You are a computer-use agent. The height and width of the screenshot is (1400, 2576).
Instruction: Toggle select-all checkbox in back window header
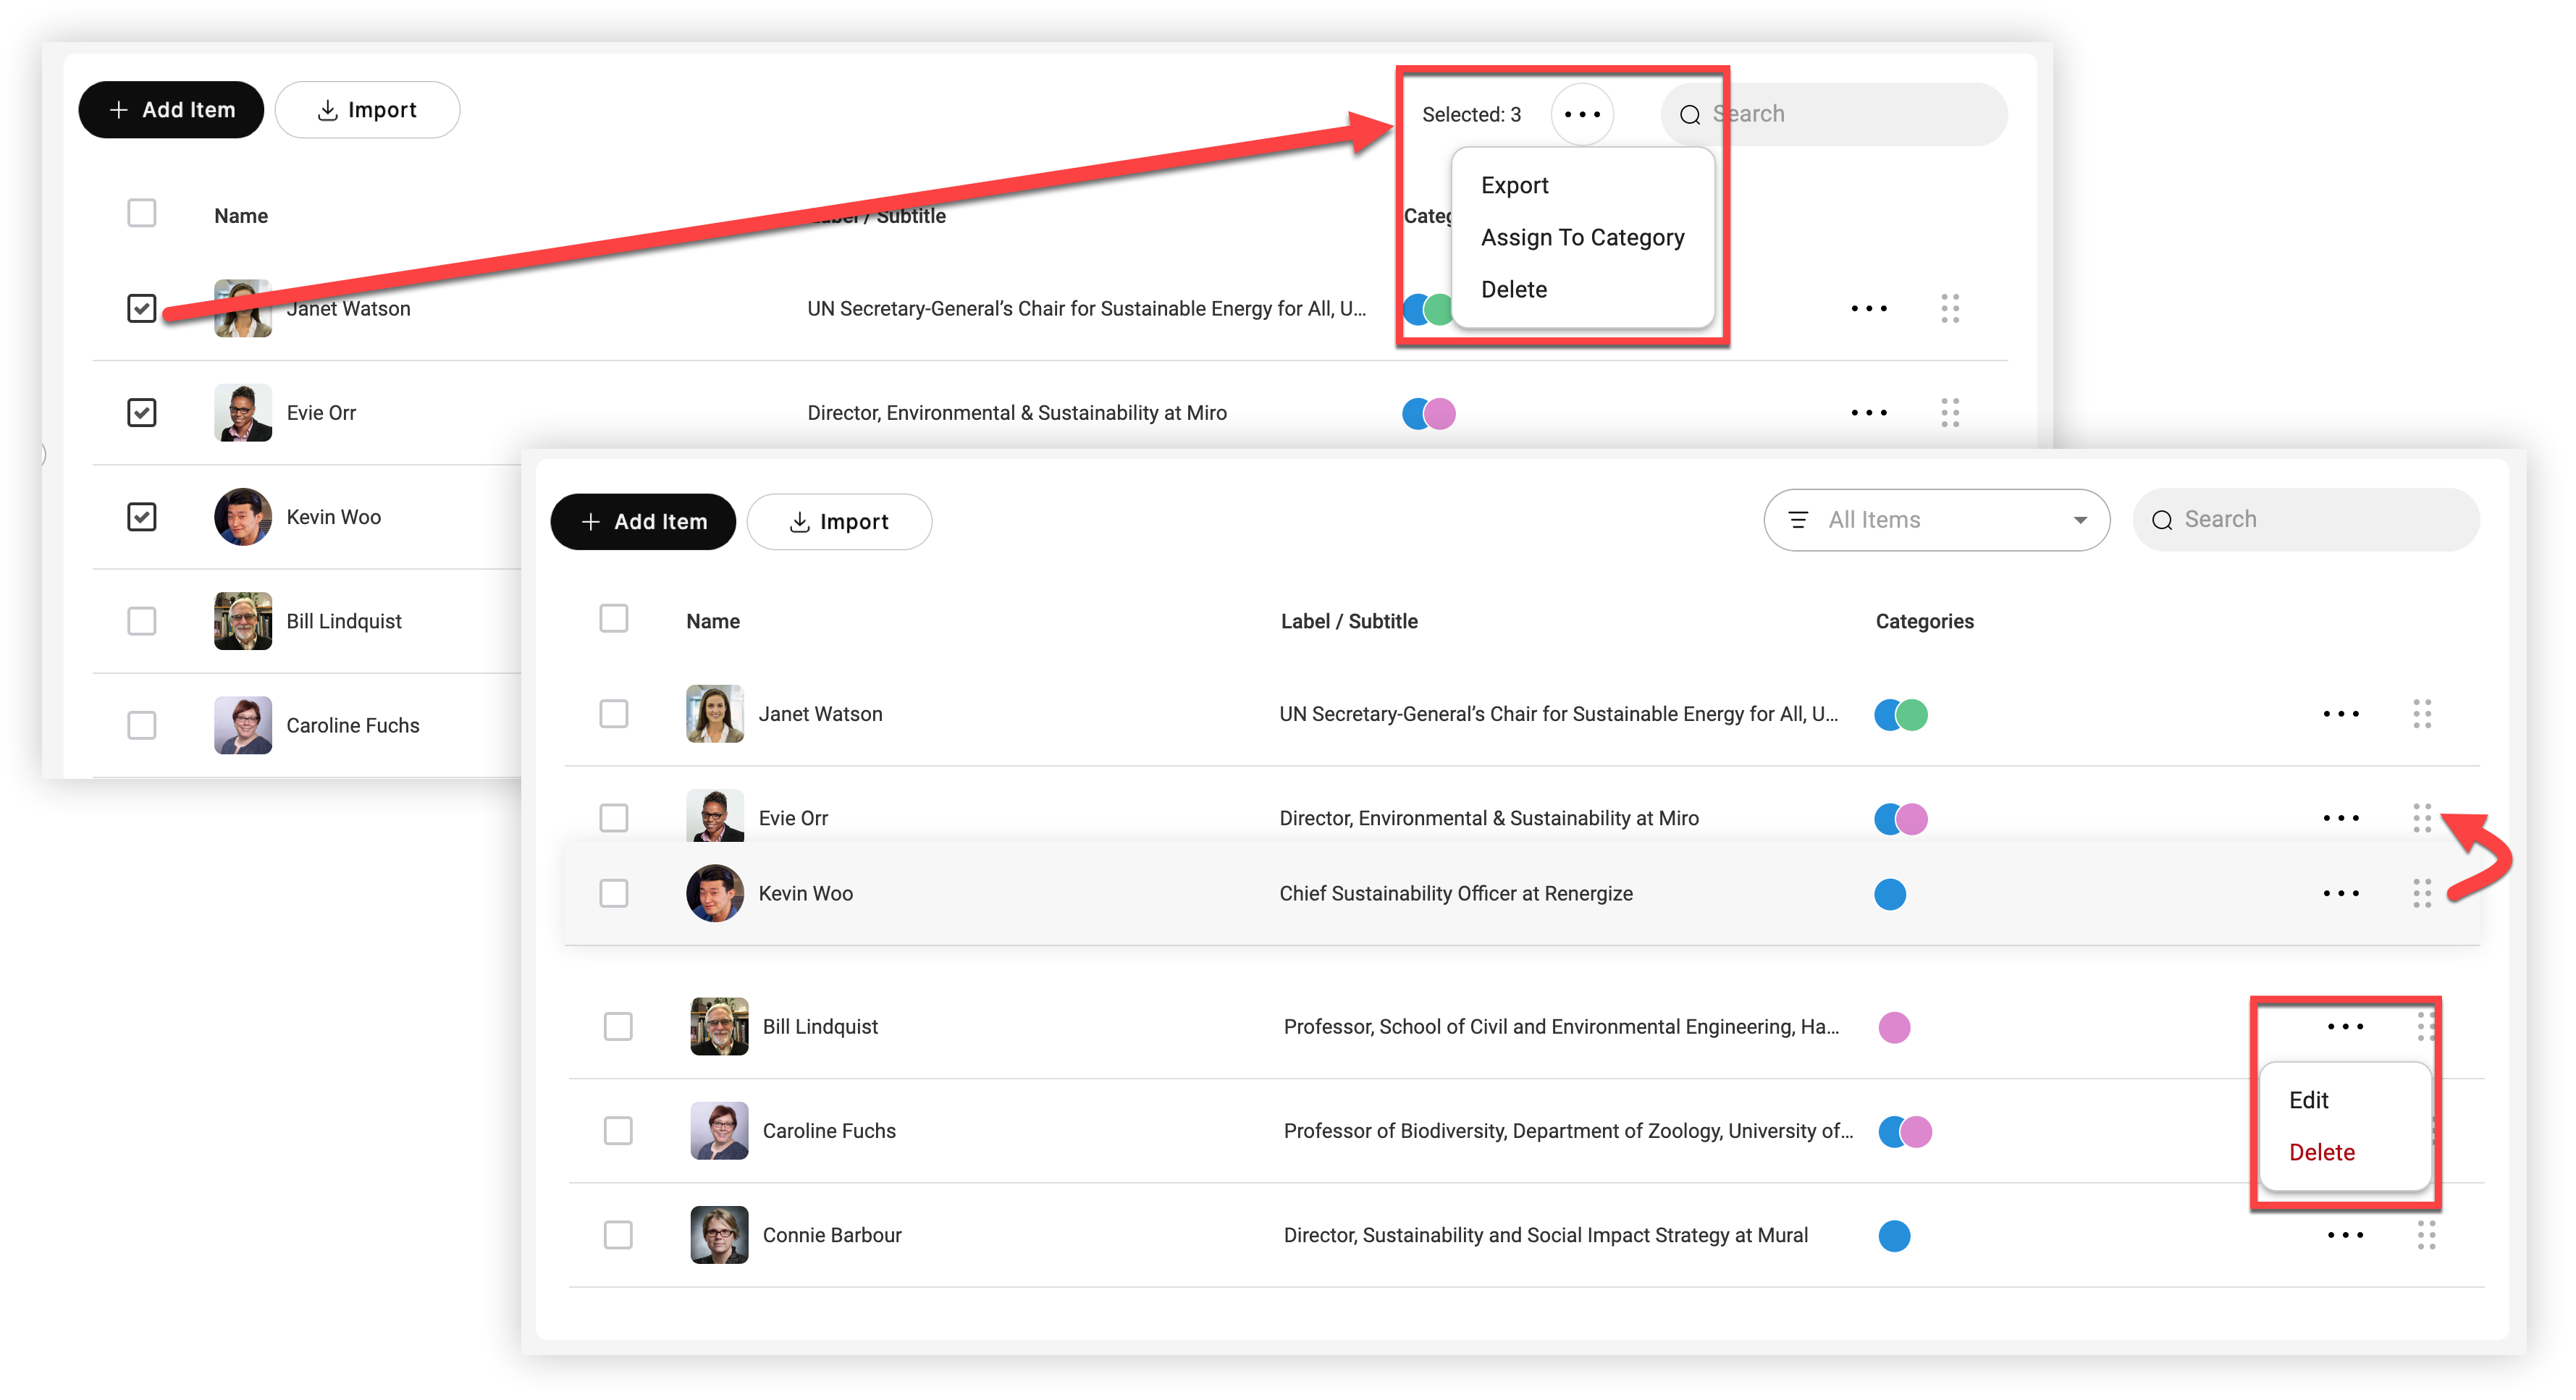[x=142, y=213]
